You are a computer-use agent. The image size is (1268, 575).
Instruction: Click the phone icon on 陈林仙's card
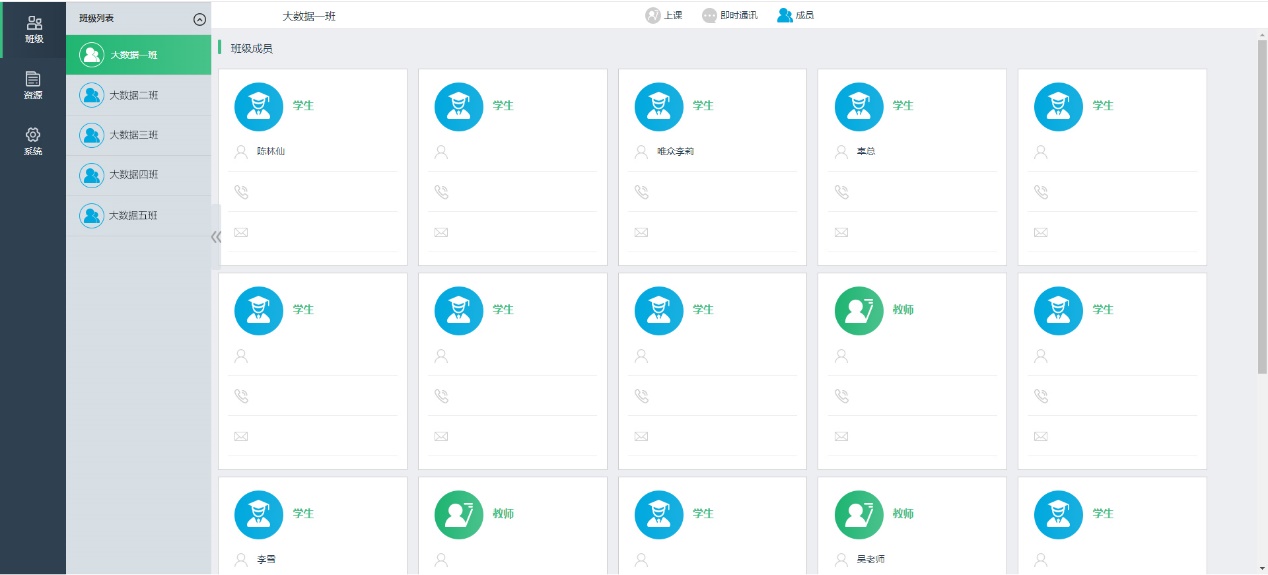[x=241, y=192]
